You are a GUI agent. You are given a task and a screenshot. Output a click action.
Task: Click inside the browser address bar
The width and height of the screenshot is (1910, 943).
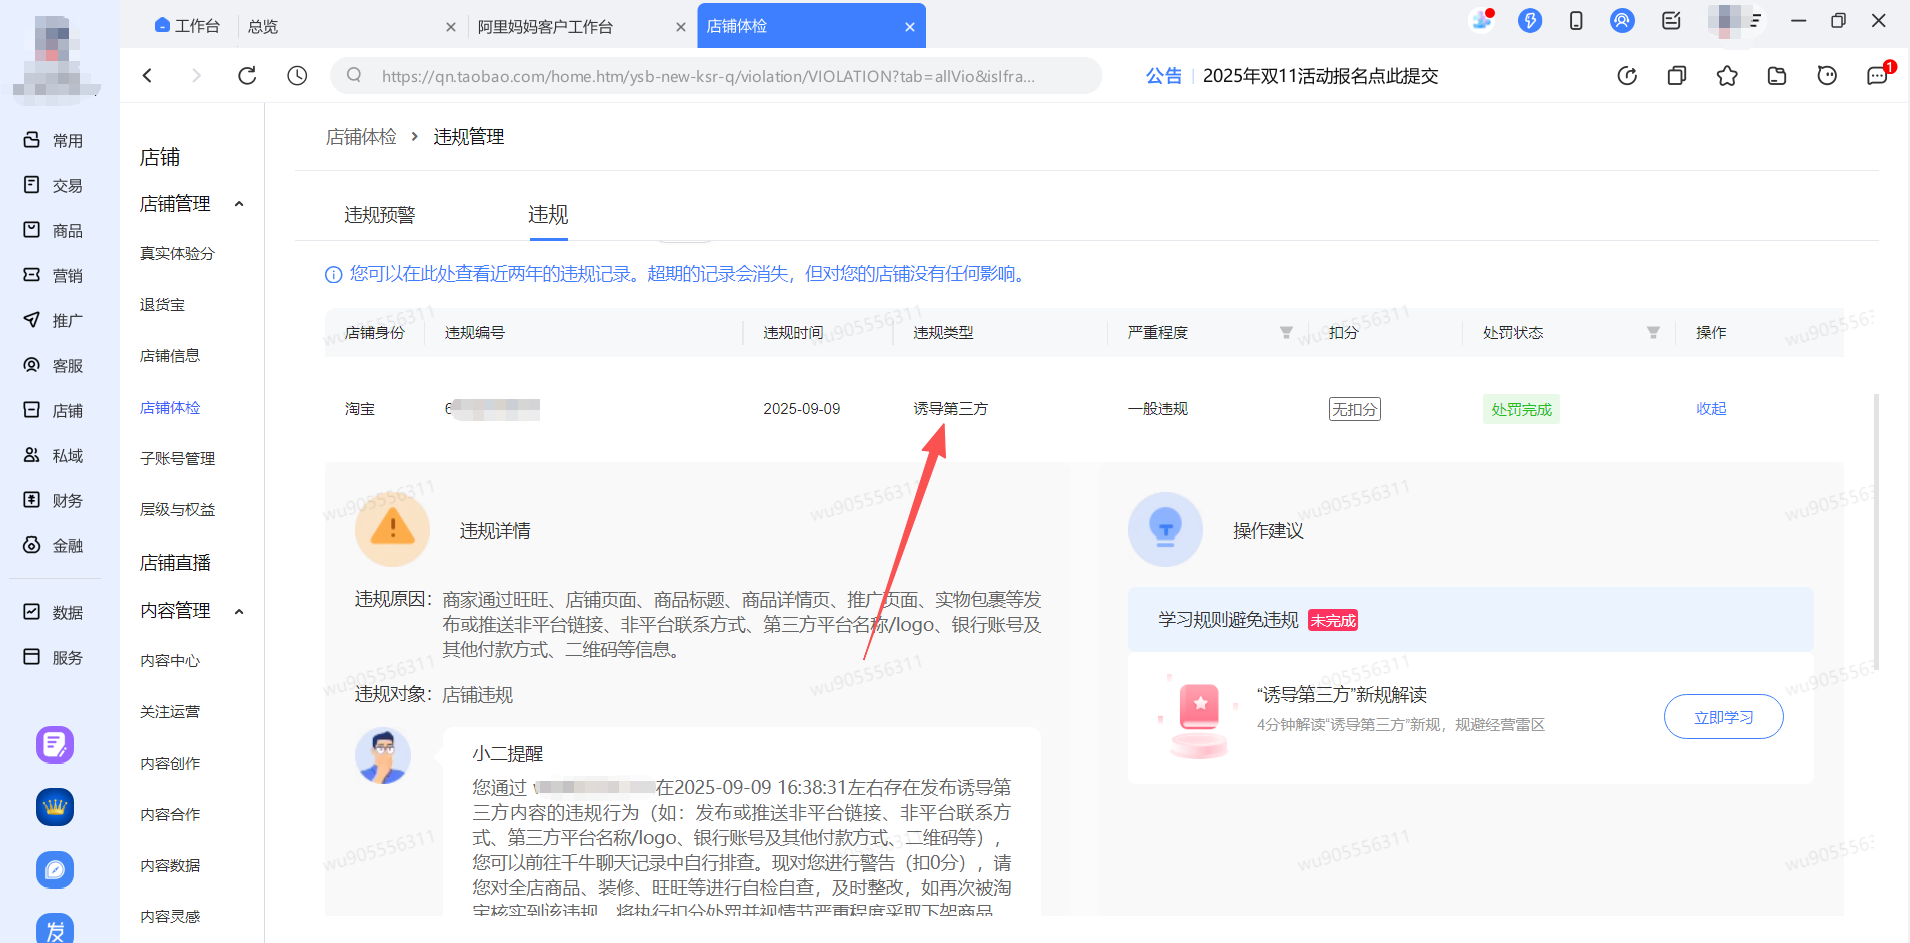point(700,75)
